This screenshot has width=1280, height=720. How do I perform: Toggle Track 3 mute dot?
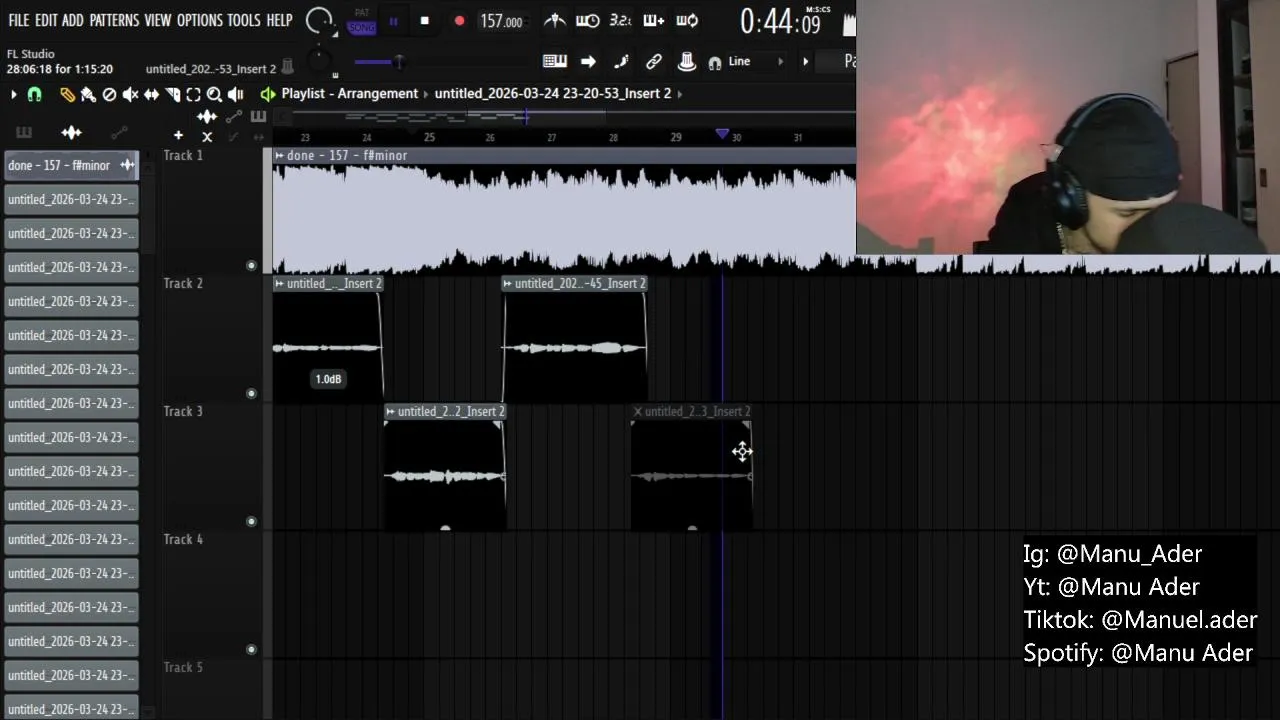251,521
